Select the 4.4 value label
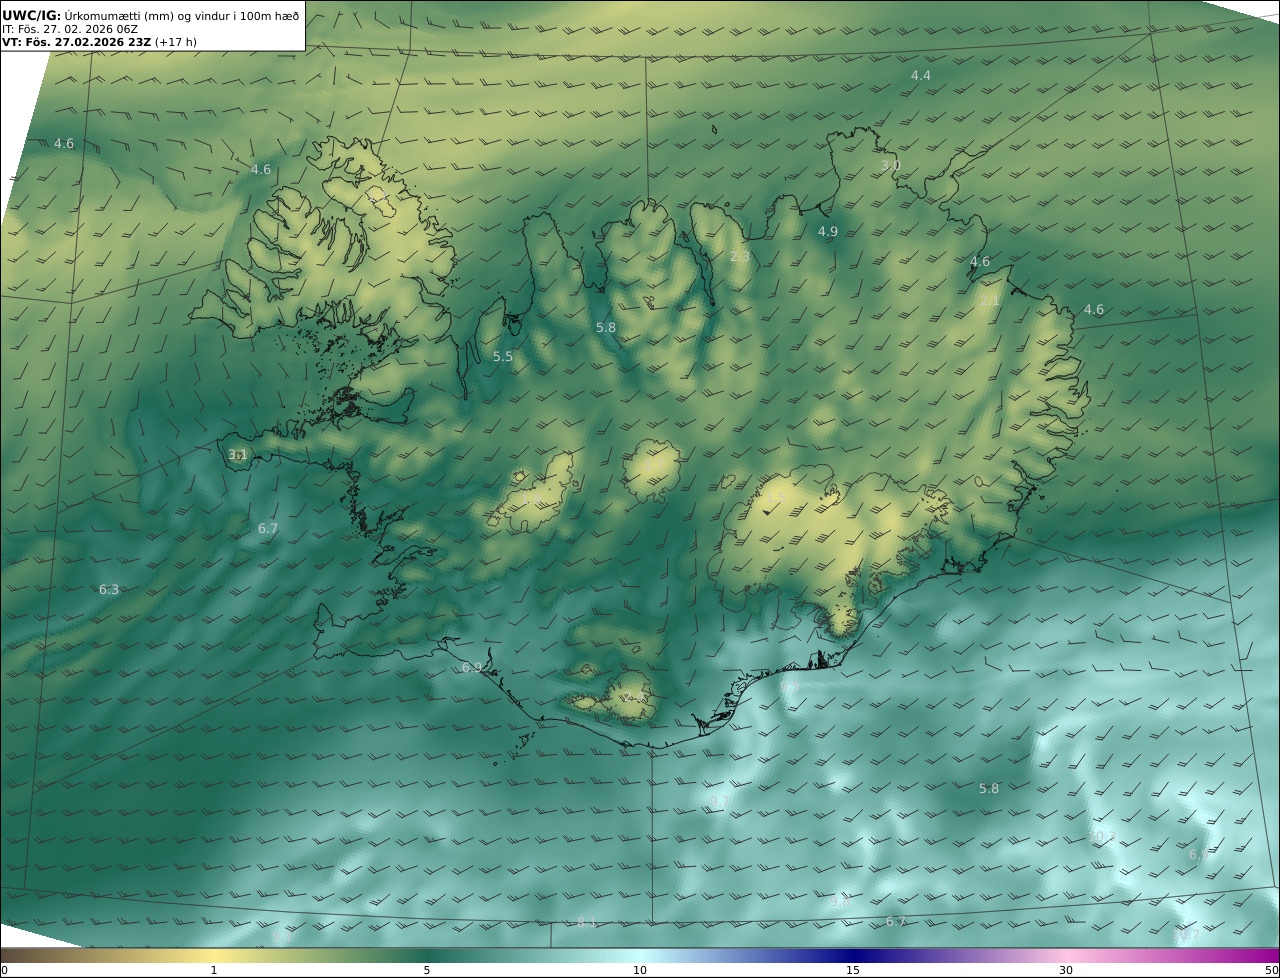 [921, 76]
